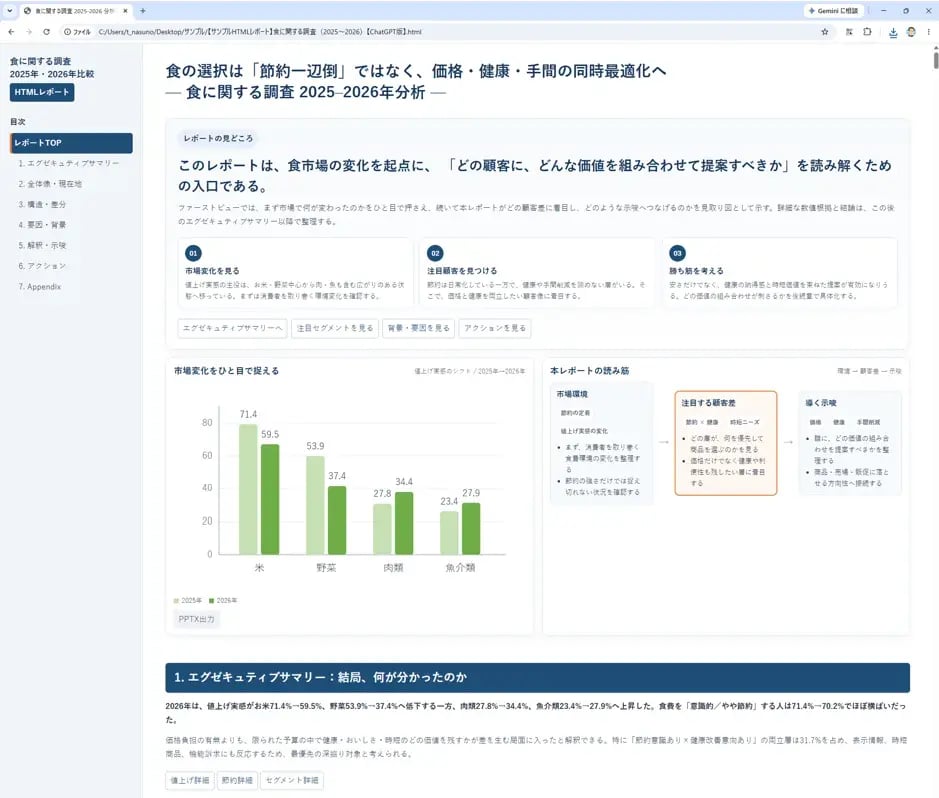The height and width of the screenshot is (798, 939).
Task: Click the HTMLレポート button in sidebar
Action: 42,92
